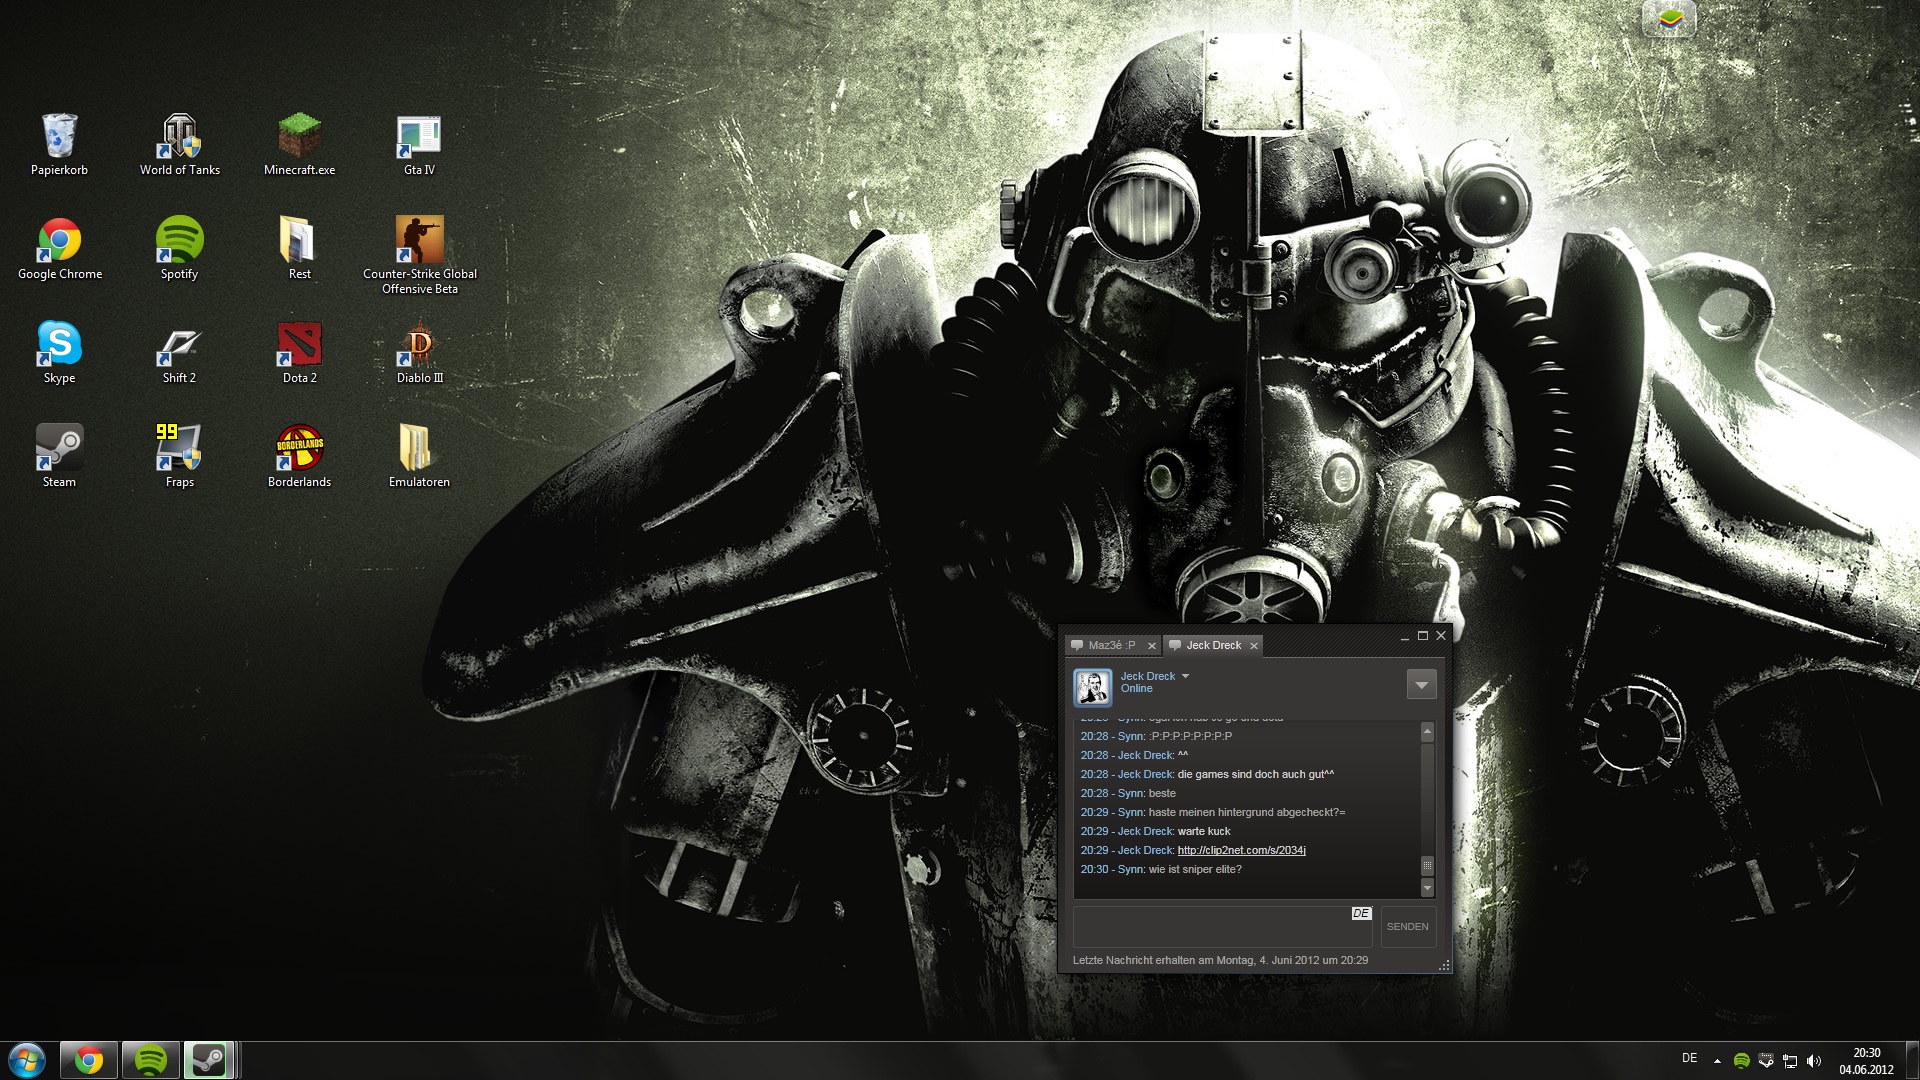This screenshot has width=1920, height=1080.
Task: Open Diablo III desktop shortcut
Action: 419,346
